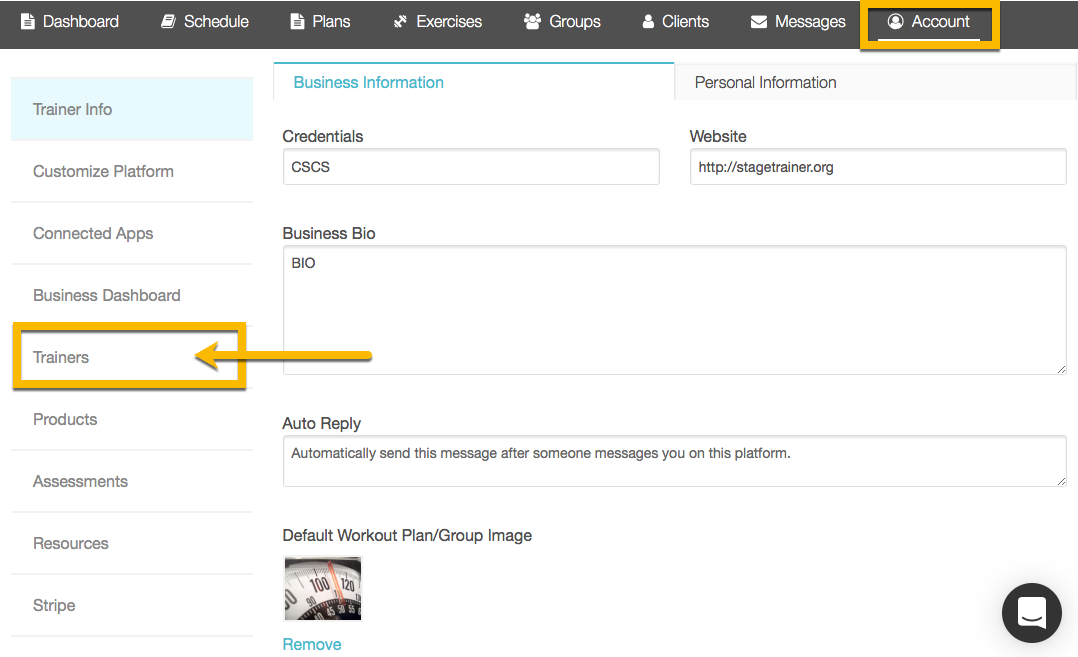Open the Plans section
This screenshot has width=1078, height=657.
coord(320,22)
